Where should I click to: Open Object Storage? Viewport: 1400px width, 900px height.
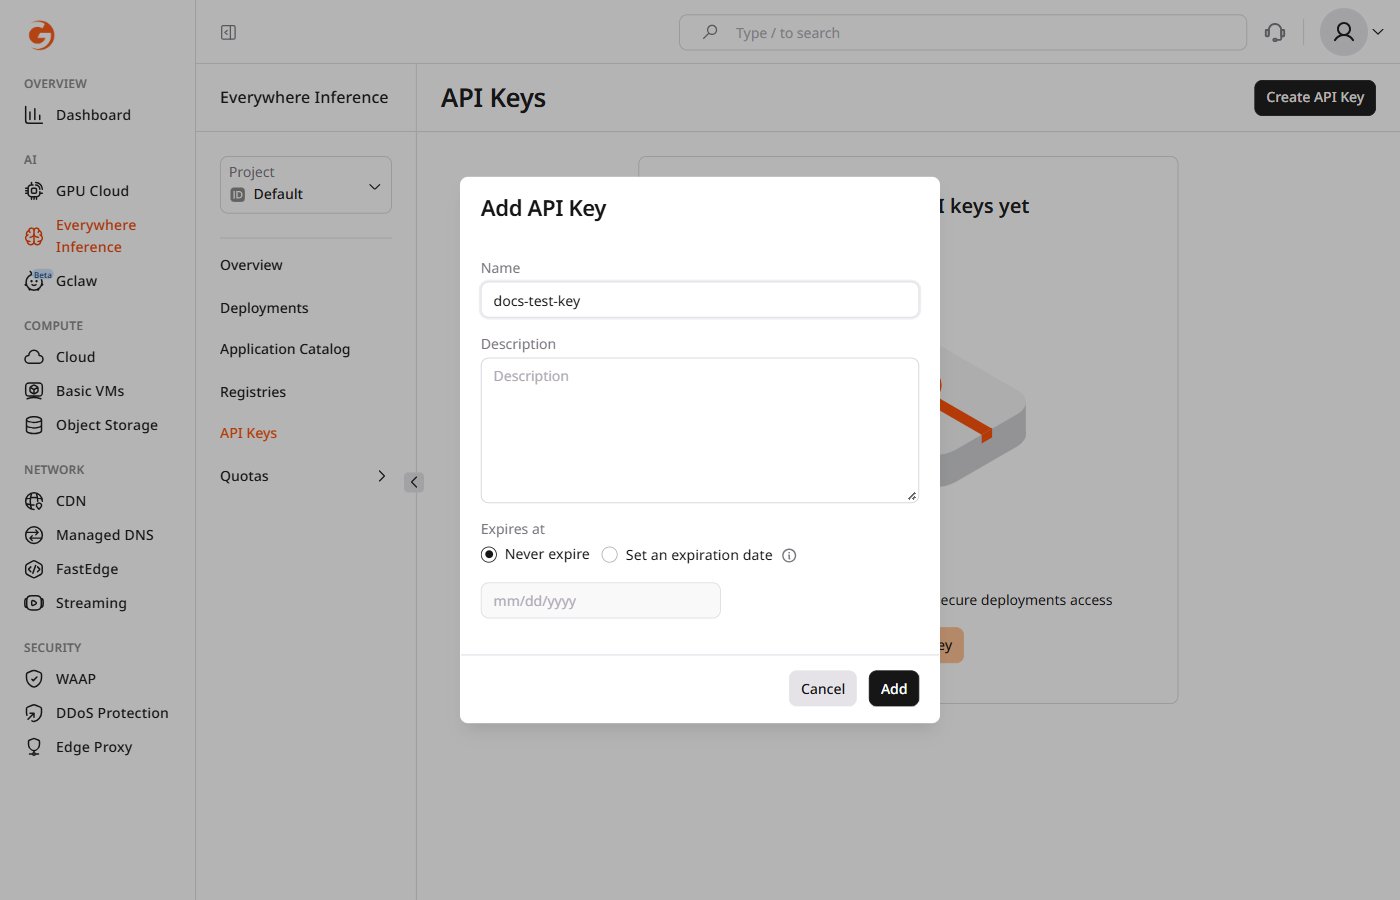[x=91, y=425]
